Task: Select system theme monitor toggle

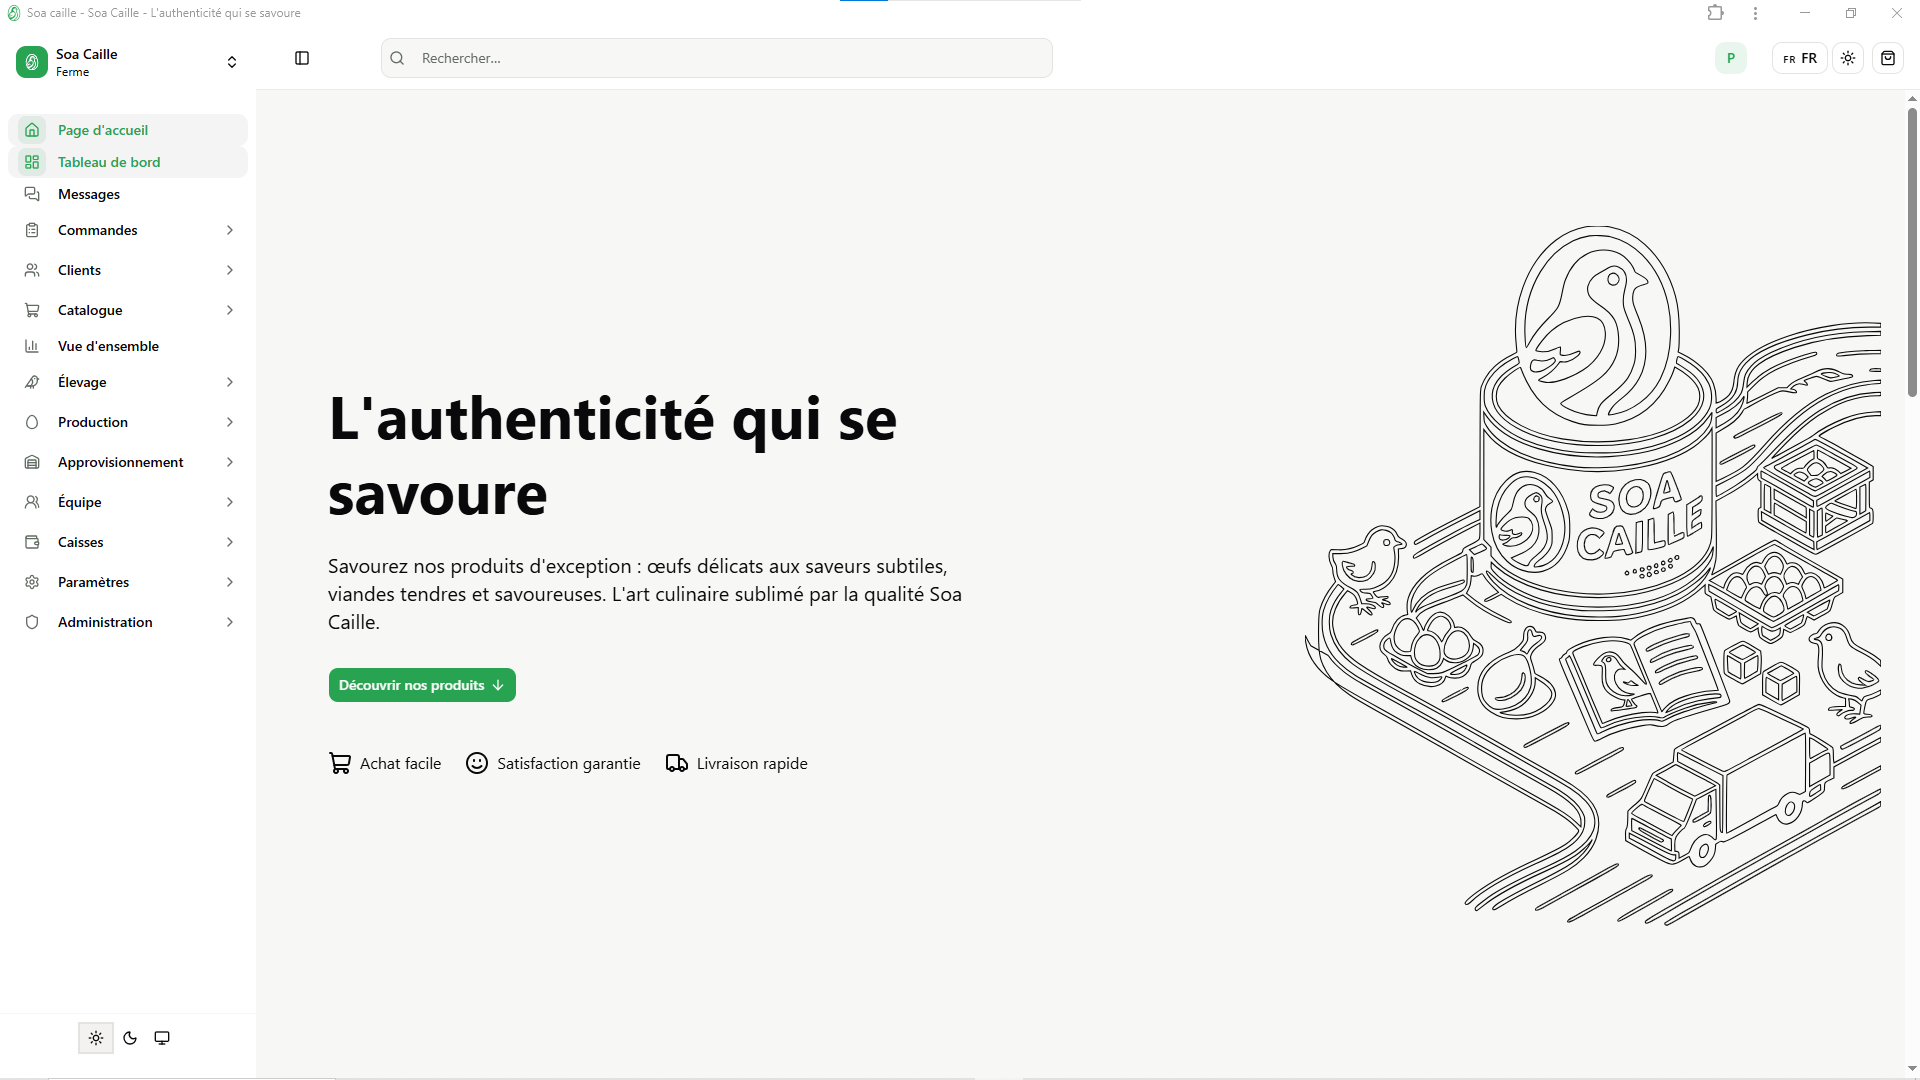Action: click(x=162, y=1038)
